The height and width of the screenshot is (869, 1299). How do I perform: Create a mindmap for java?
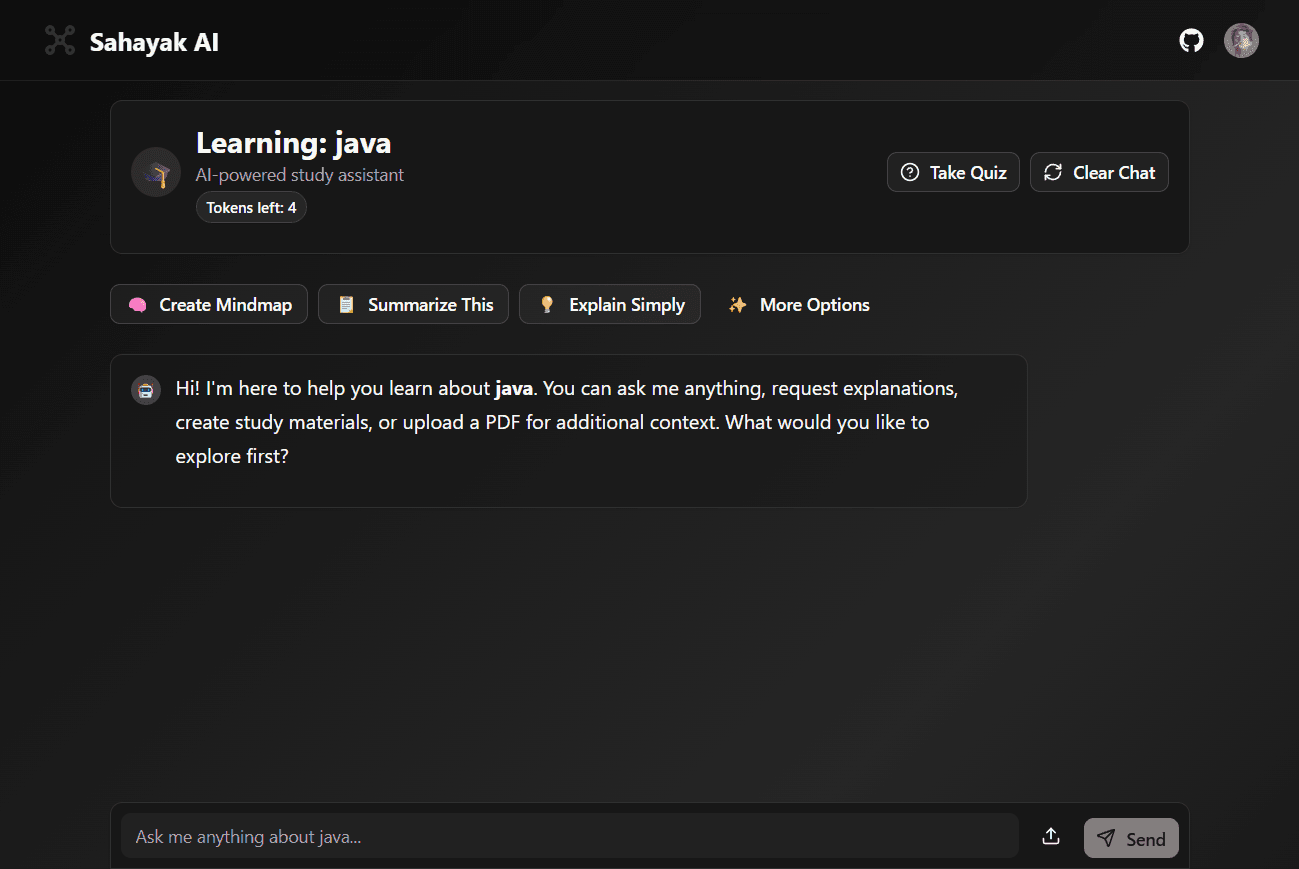point(209,304)
